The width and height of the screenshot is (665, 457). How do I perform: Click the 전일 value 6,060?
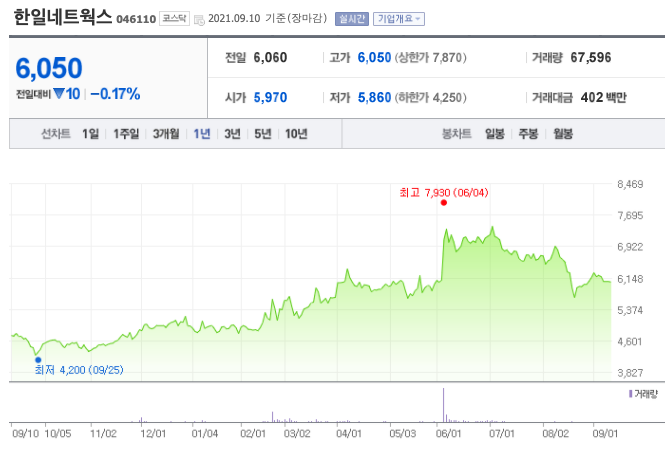coord(270,58)
